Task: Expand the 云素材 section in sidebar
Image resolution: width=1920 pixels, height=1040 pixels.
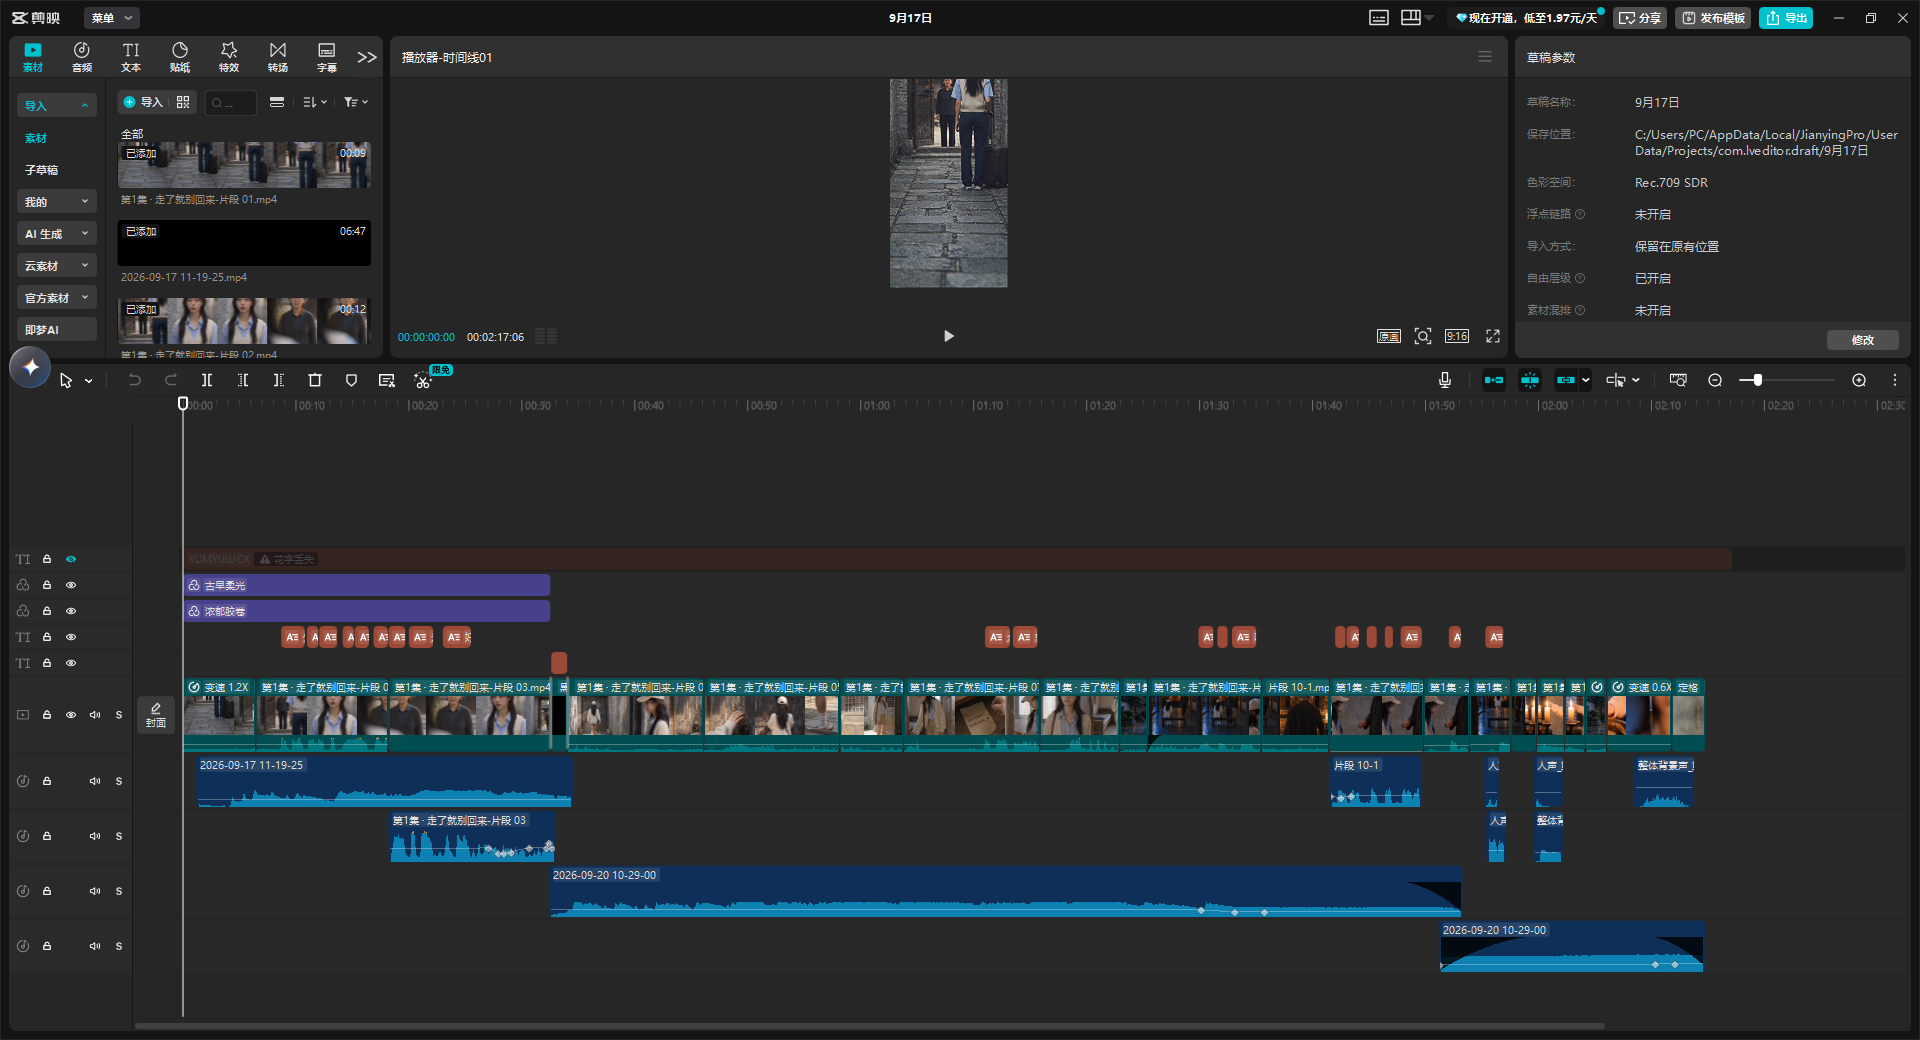Action: pos(56,266)
